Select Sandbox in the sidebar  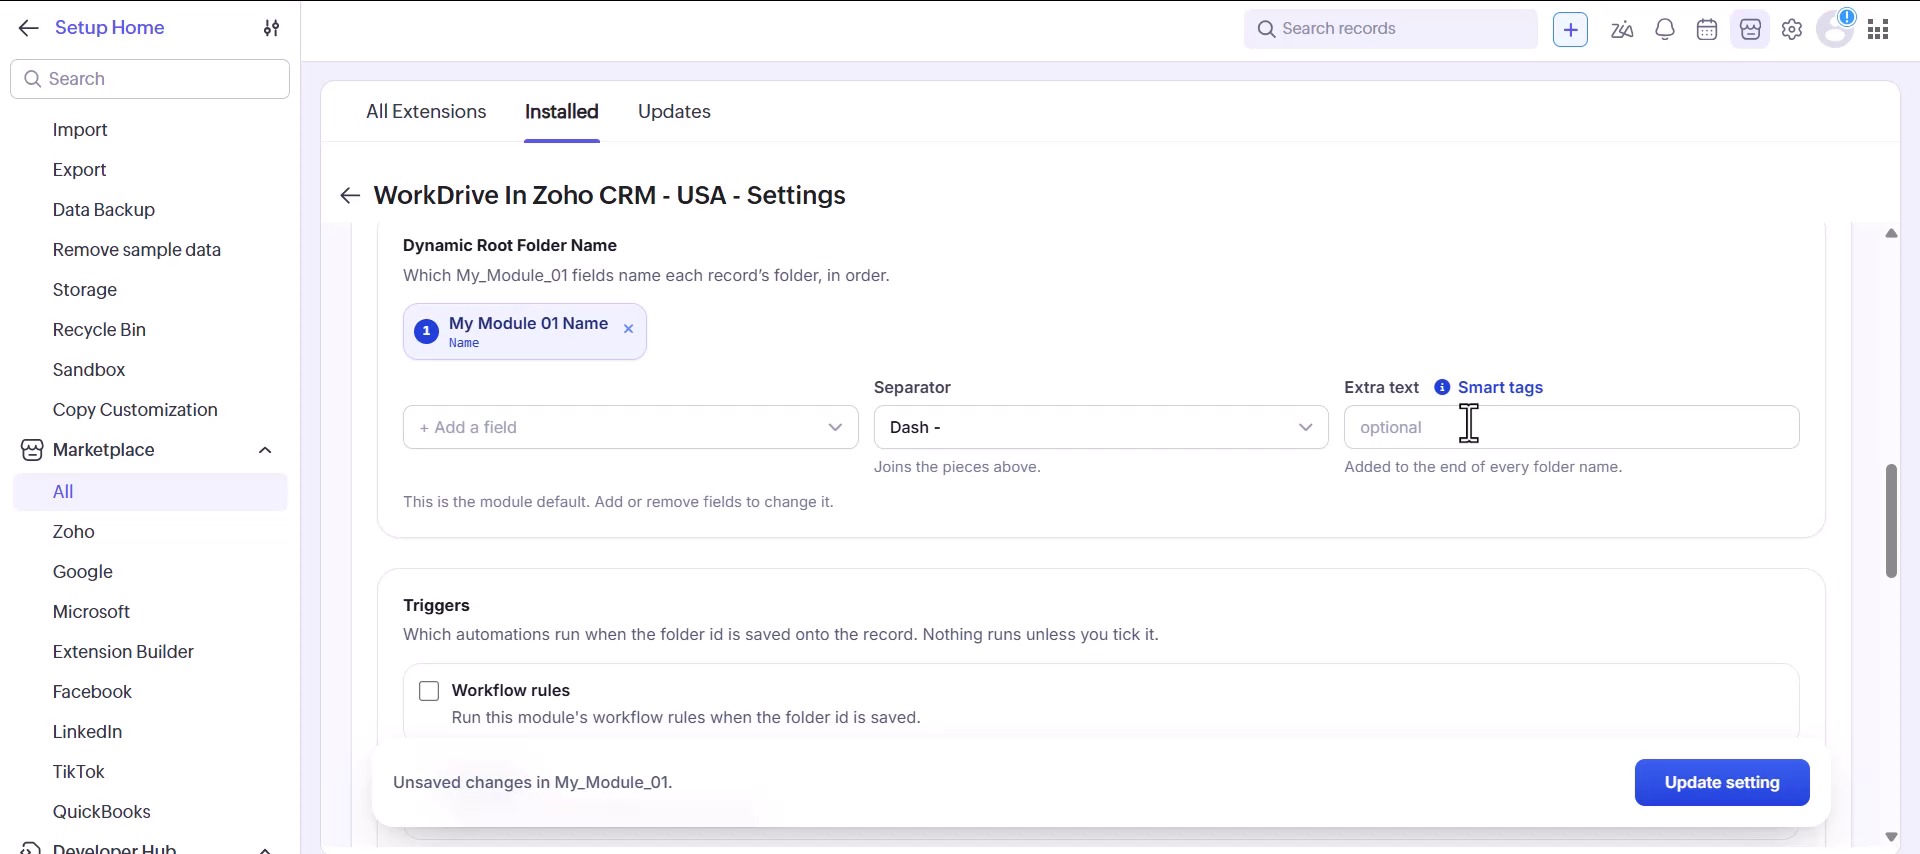point(89,370)
